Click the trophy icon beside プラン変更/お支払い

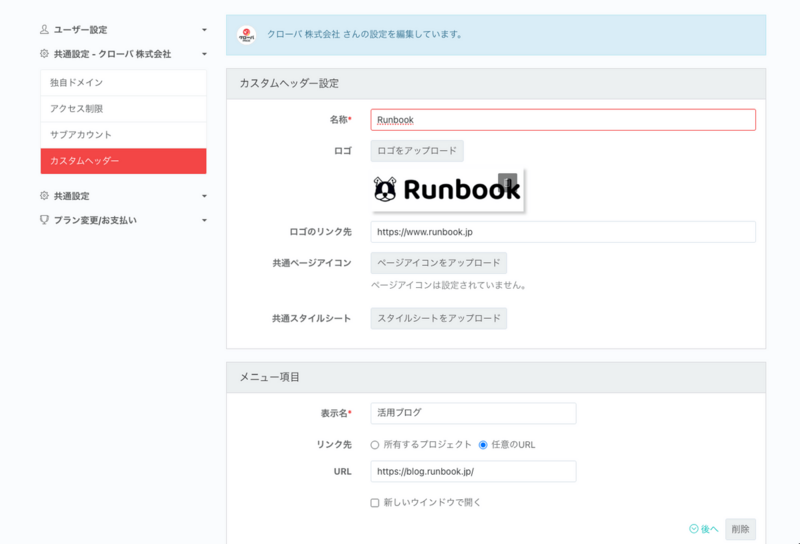(x=44, y=219)
